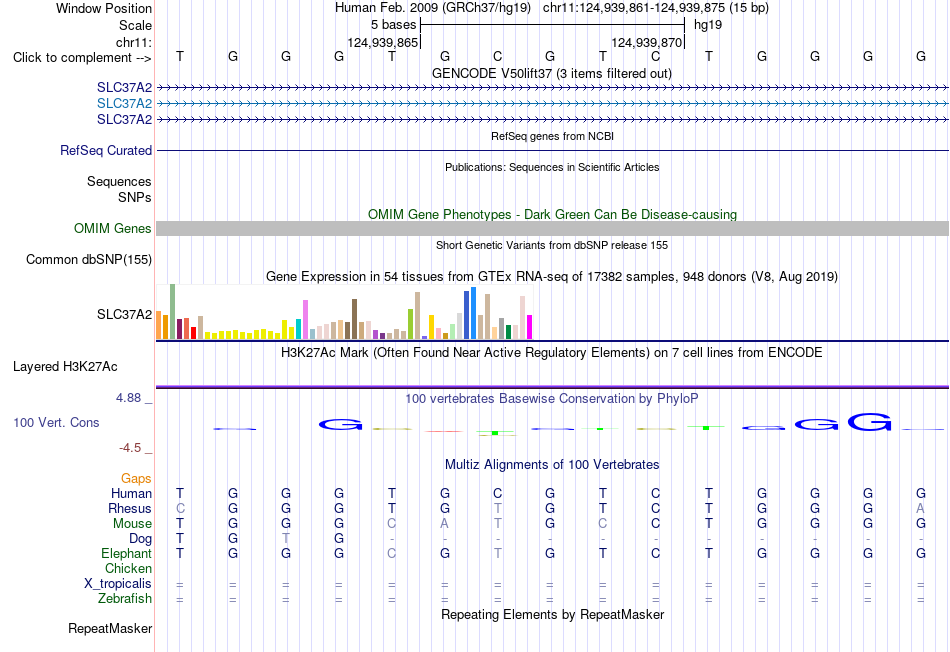Screen dimensions: 950x652
Task: Click the faded A base in Rhesus row
Action: pyautogui.click(x=920, y=508)
